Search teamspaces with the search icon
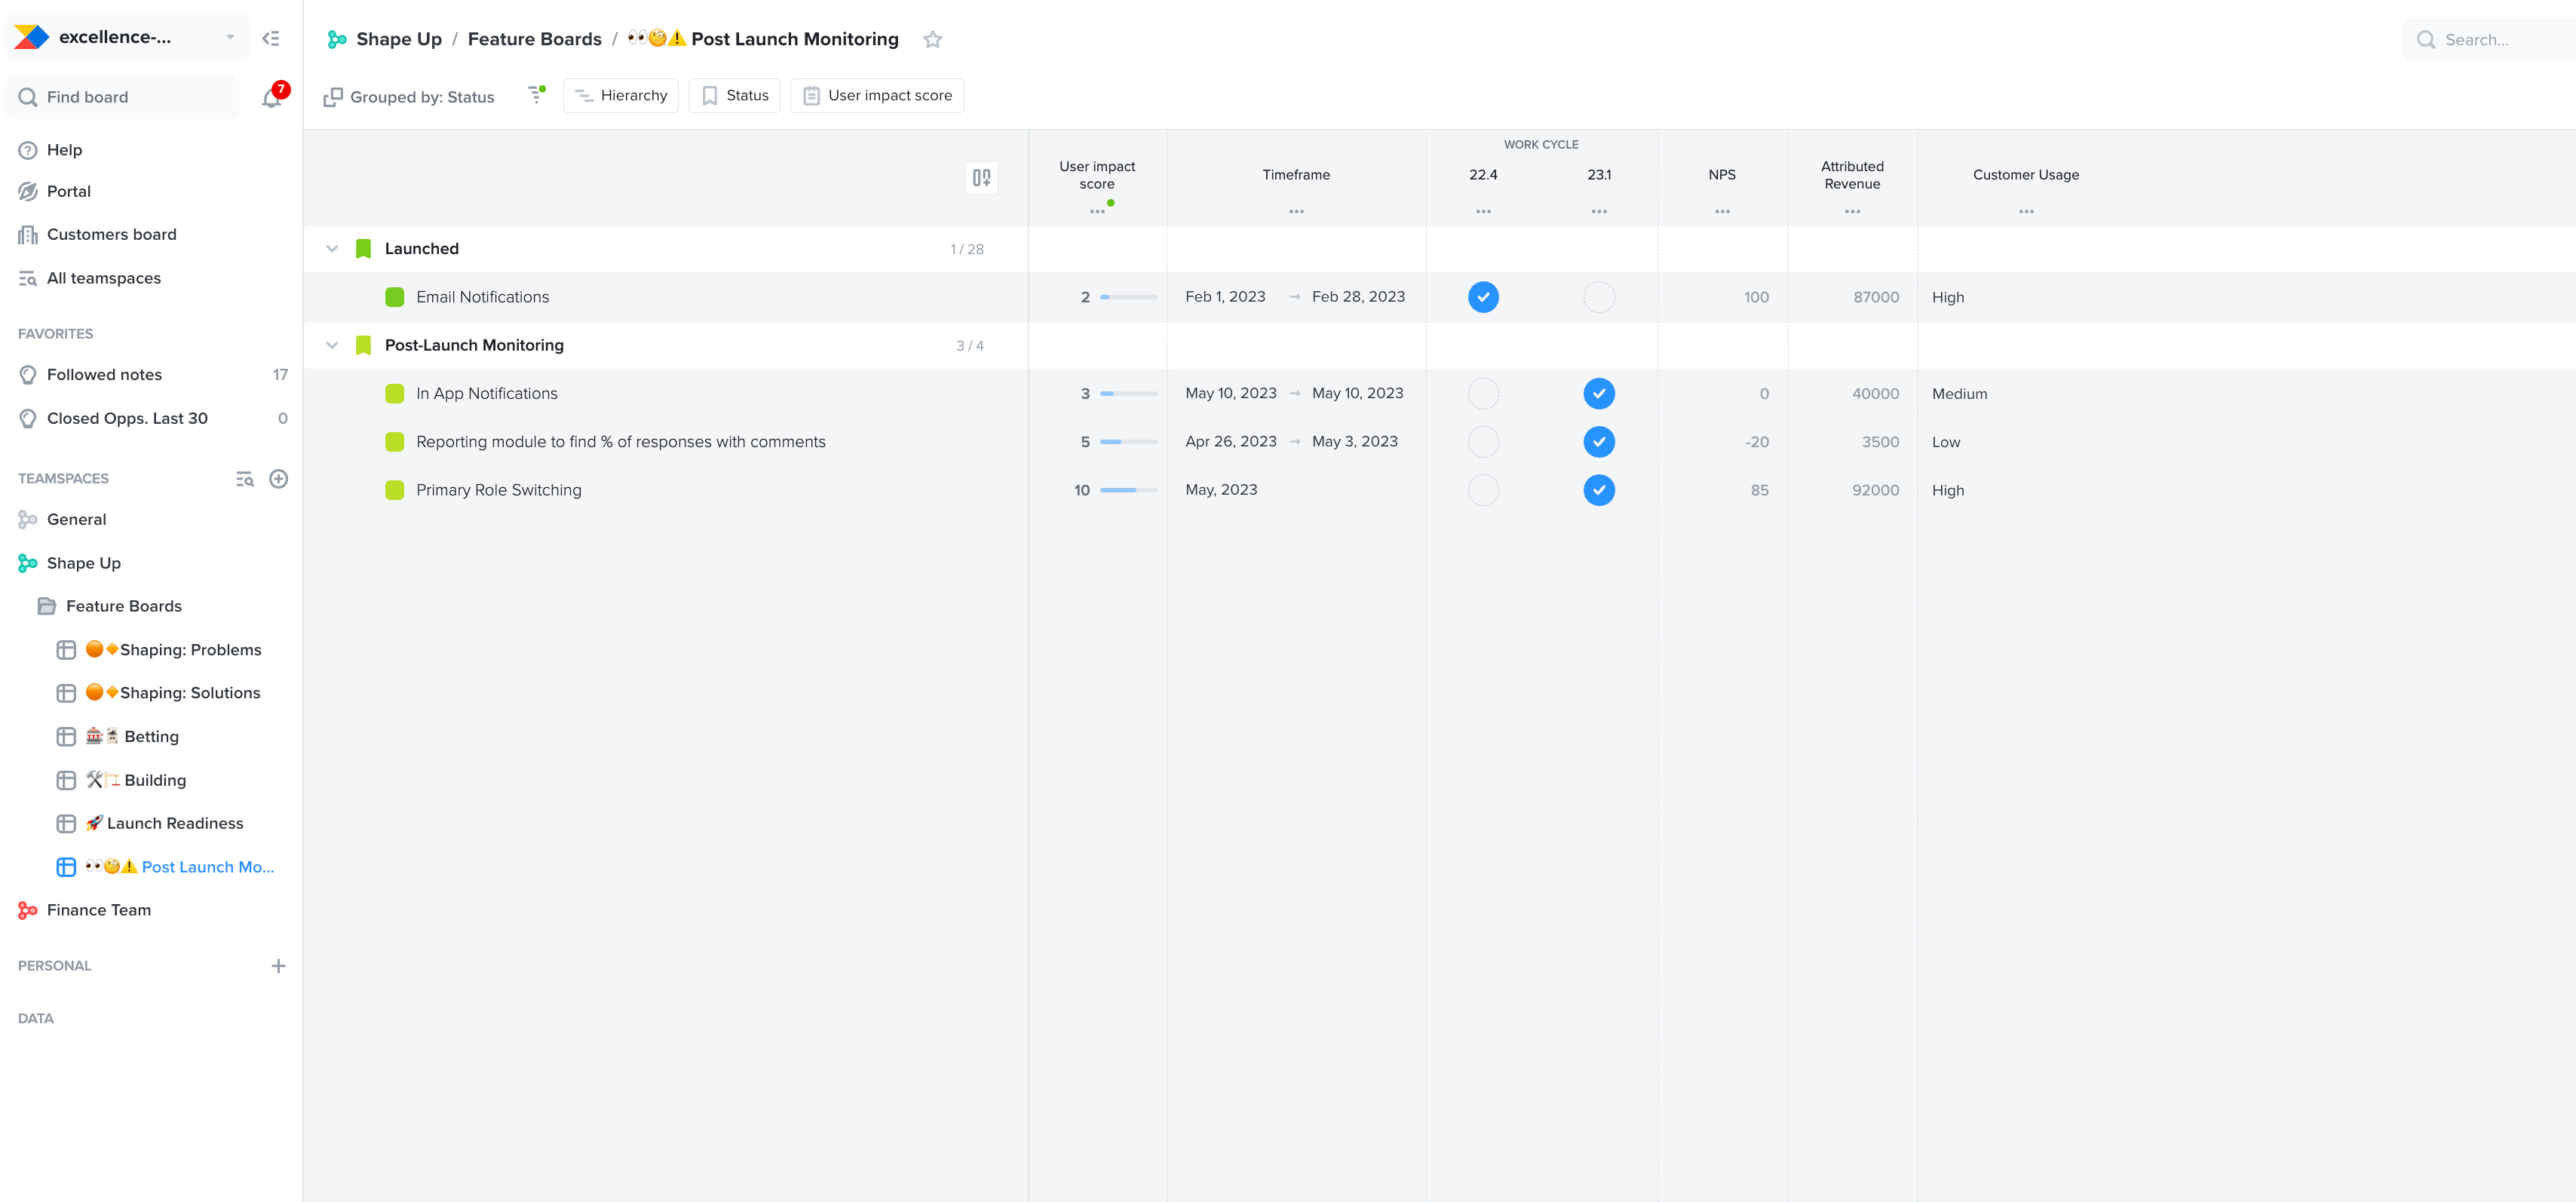 245,479
